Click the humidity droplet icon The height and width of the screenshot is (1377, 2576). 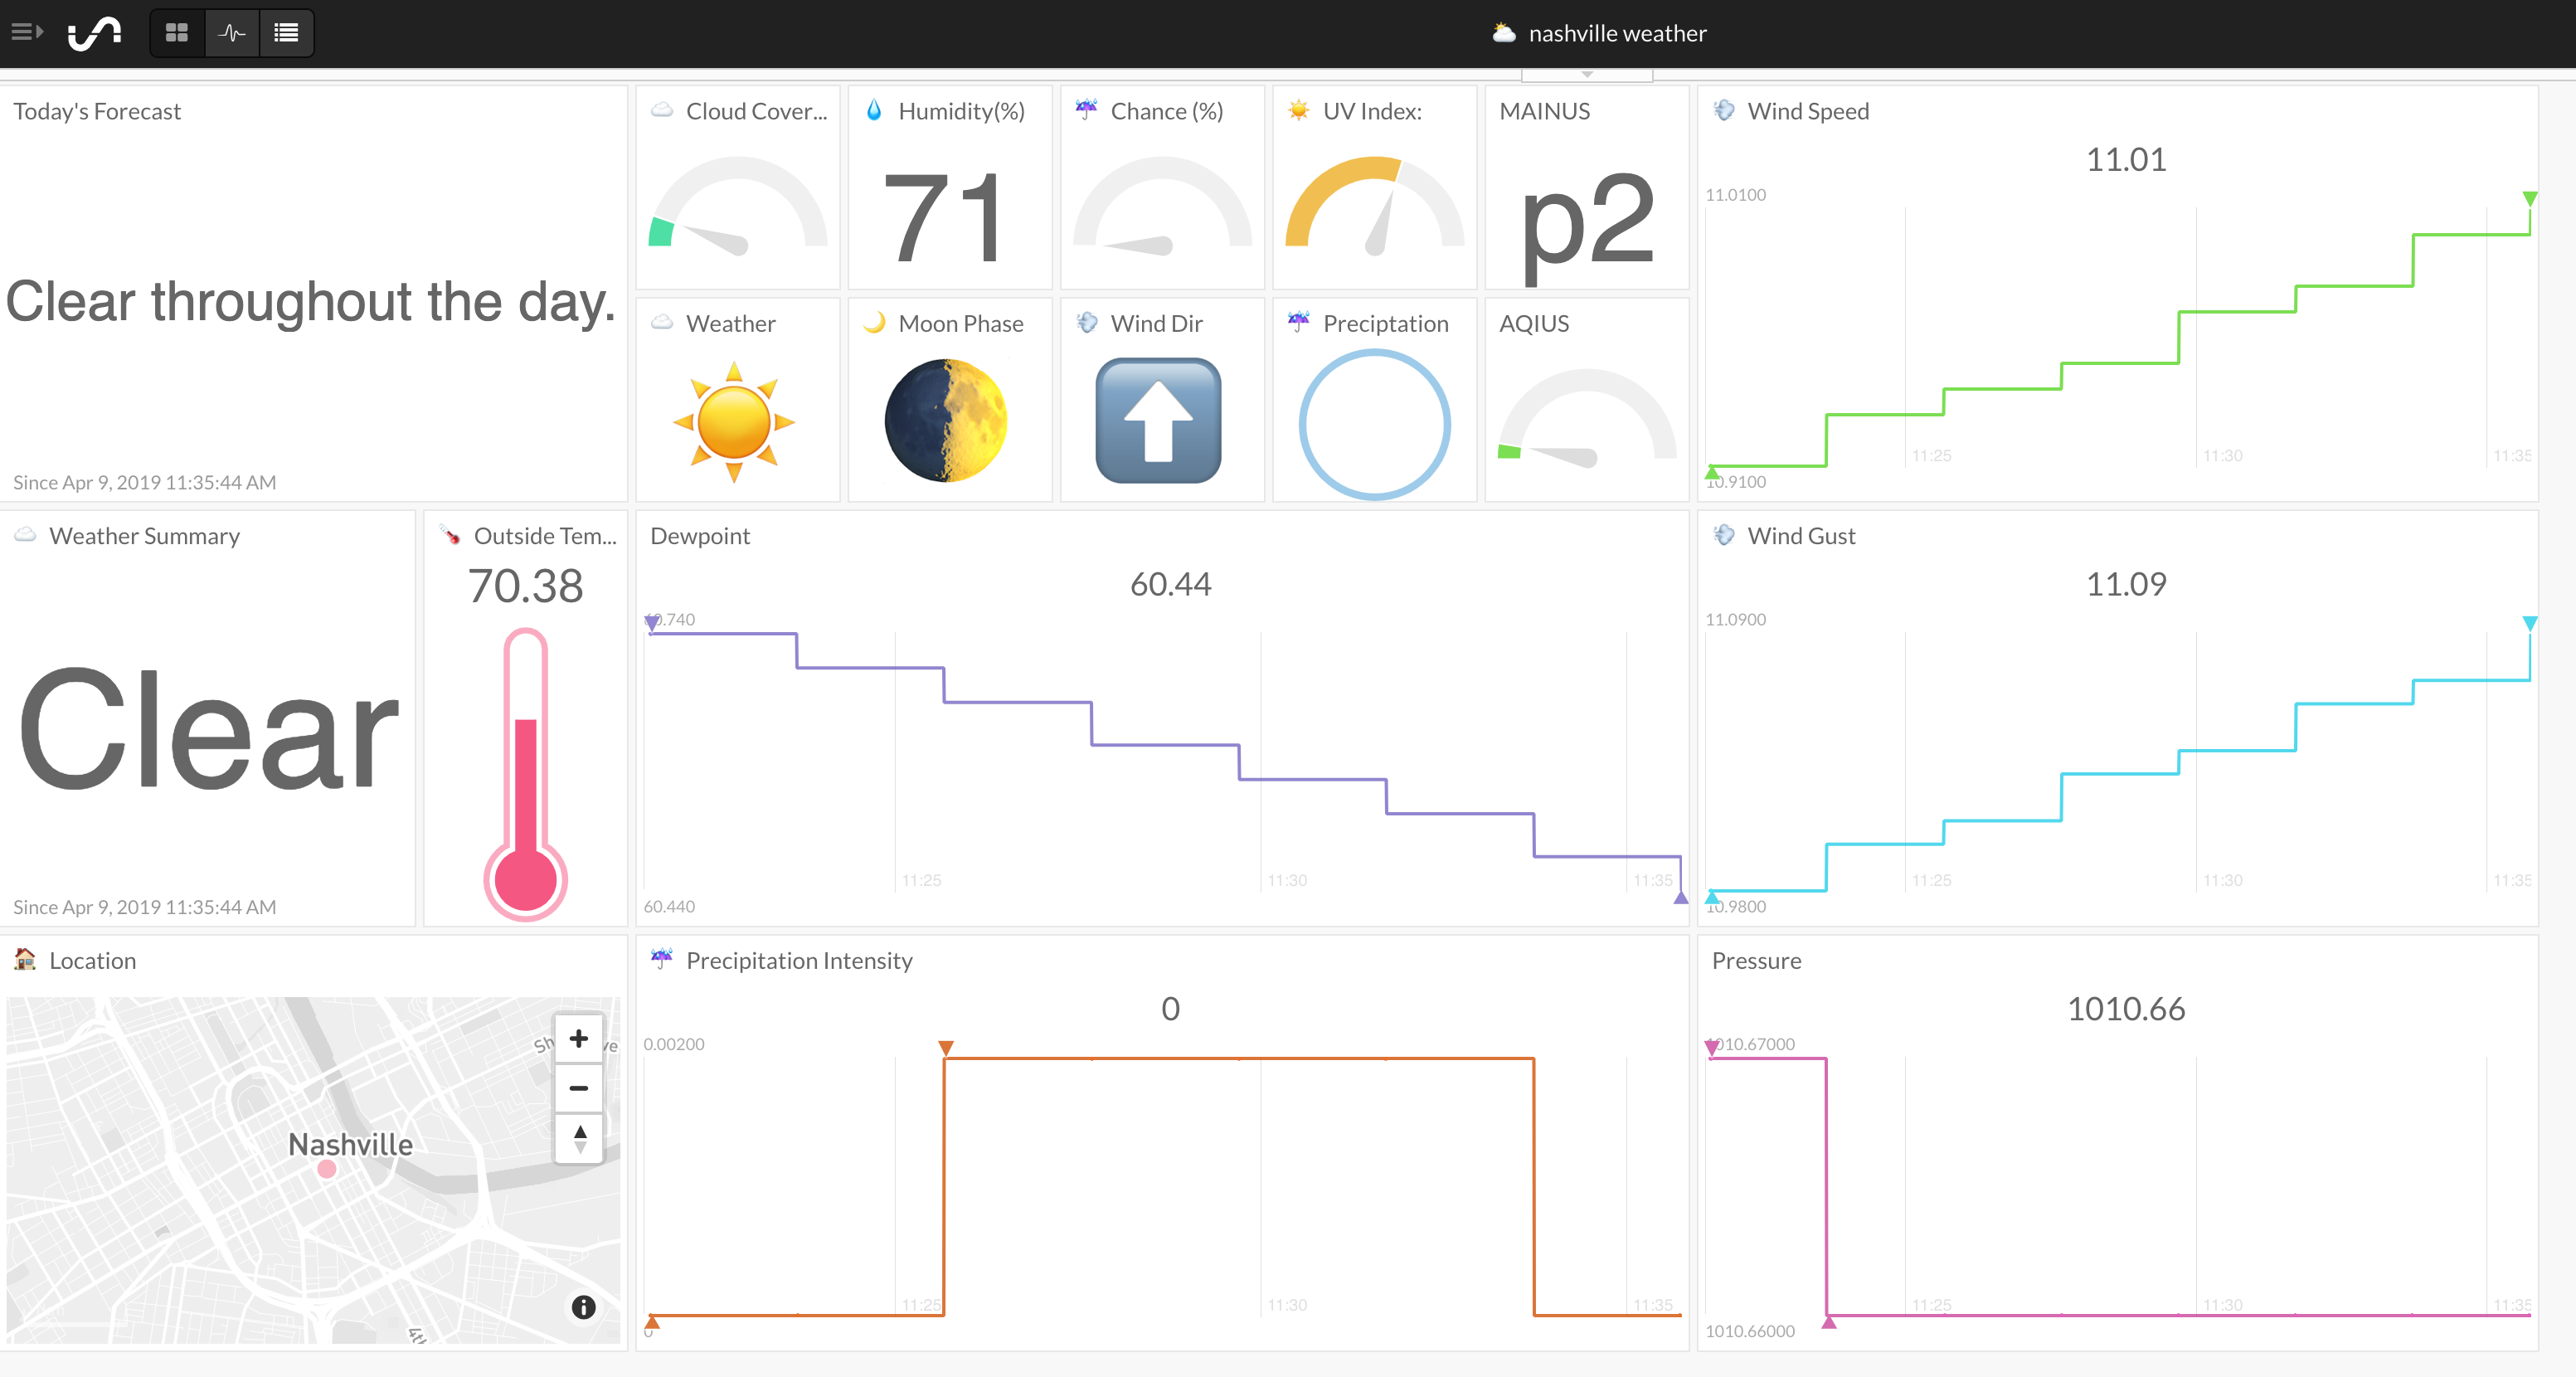874,111
